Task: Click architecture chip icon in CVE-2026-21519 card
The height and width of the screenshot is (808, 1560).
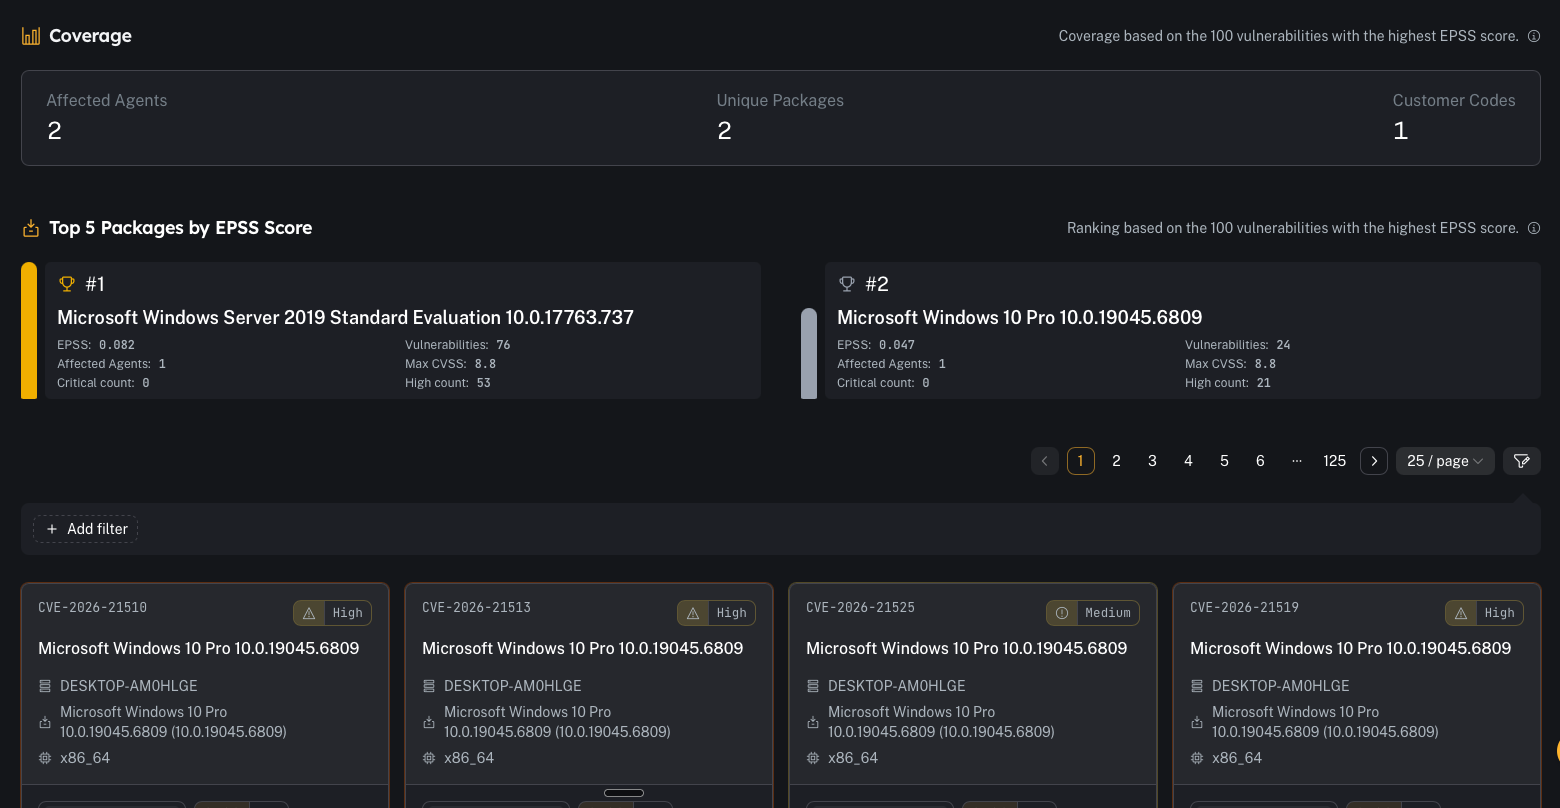Action: coord(1197,758)
